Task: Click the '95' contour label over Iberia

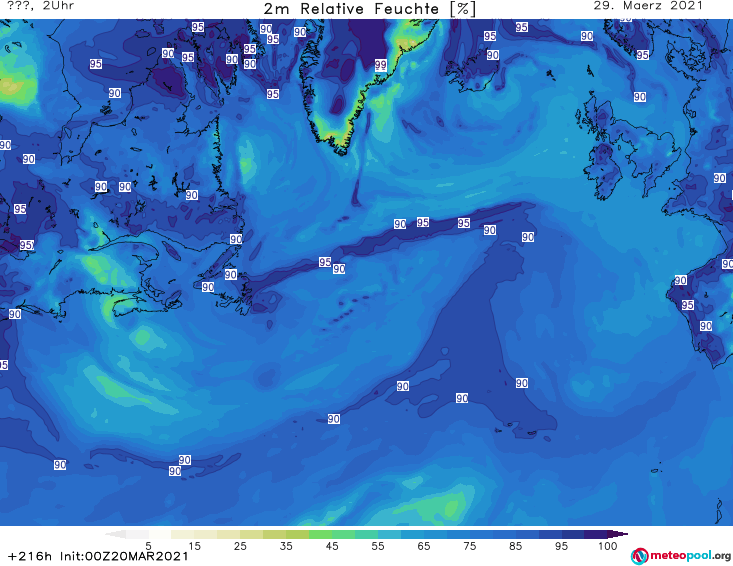Action: [687, 305]
